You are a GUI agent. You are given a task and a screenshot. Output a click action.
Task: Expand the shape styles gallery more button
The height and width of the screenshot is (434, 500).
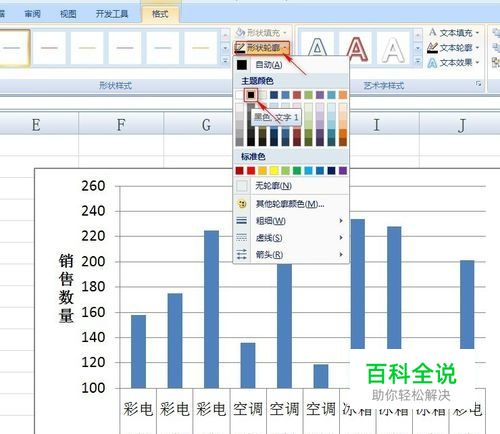click(x=225, y=61)
